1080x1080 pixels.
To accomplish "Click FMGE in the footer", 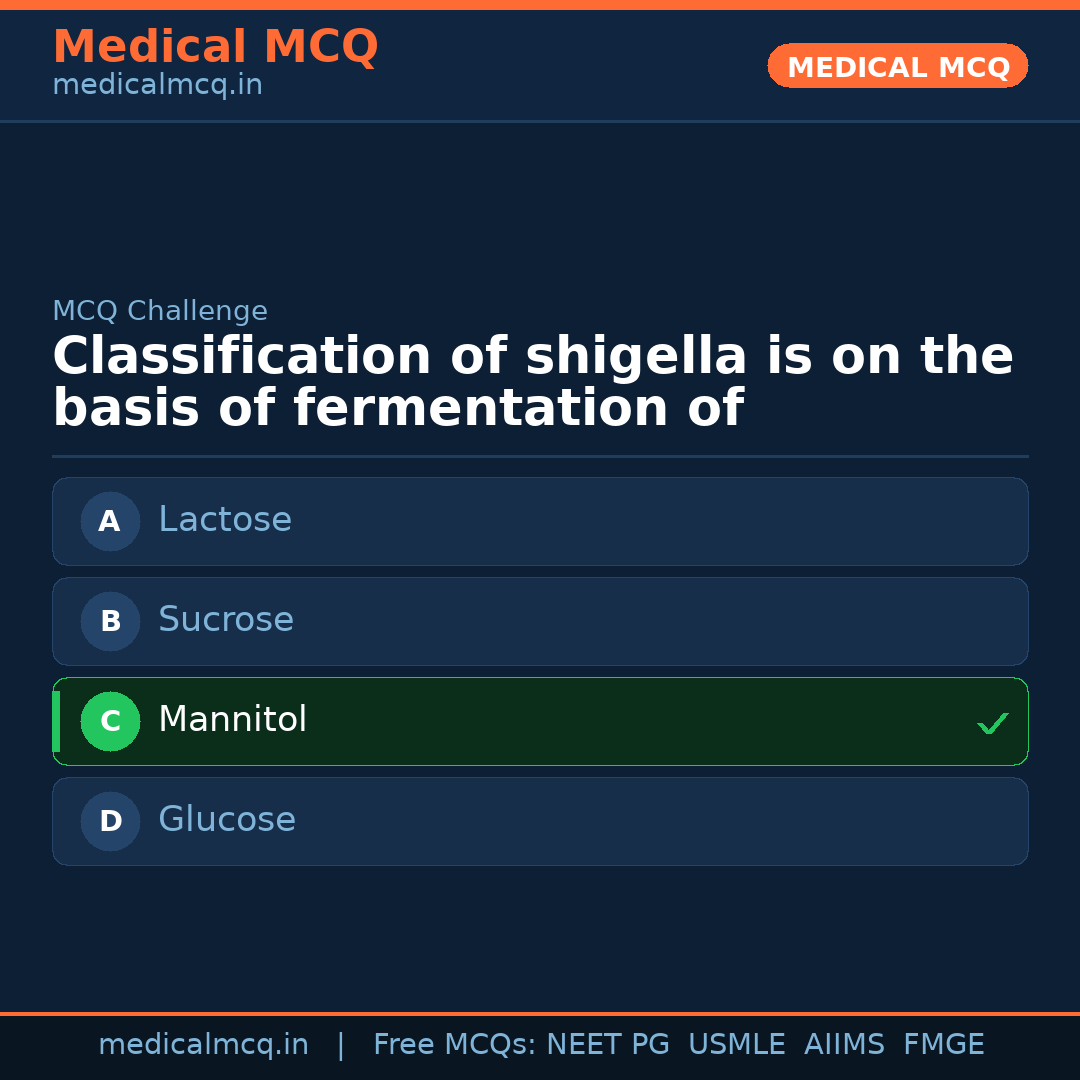I will pyautogui.click(x=943, y=1045).
